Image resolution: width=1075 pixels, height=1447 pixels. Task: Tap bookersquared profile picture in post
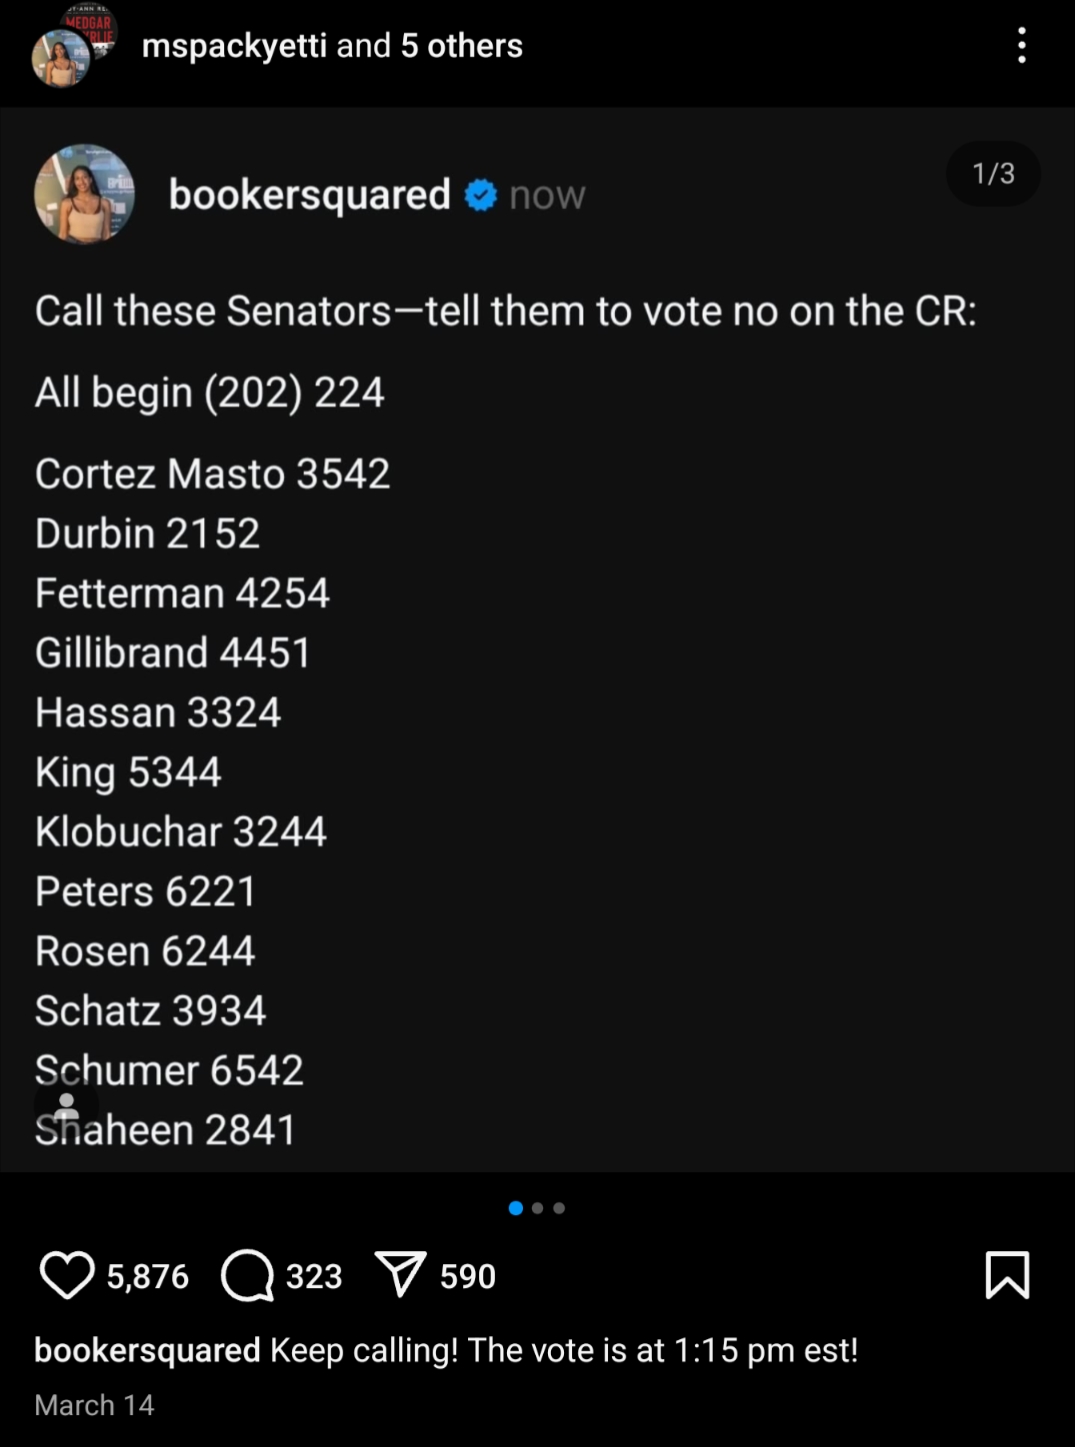coord(84,194)
